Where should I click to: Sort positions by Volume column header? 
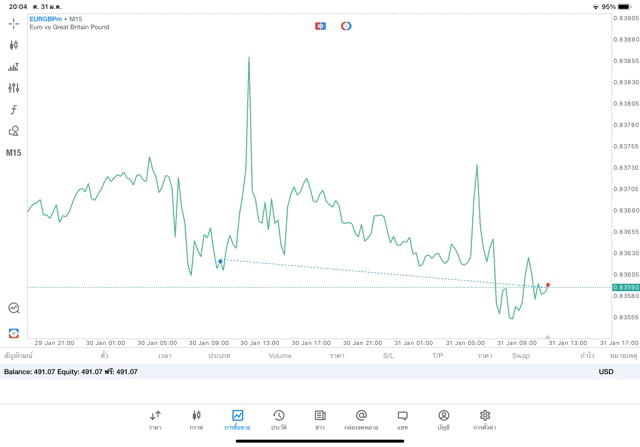pyautogui.click(x=280, y=356)
